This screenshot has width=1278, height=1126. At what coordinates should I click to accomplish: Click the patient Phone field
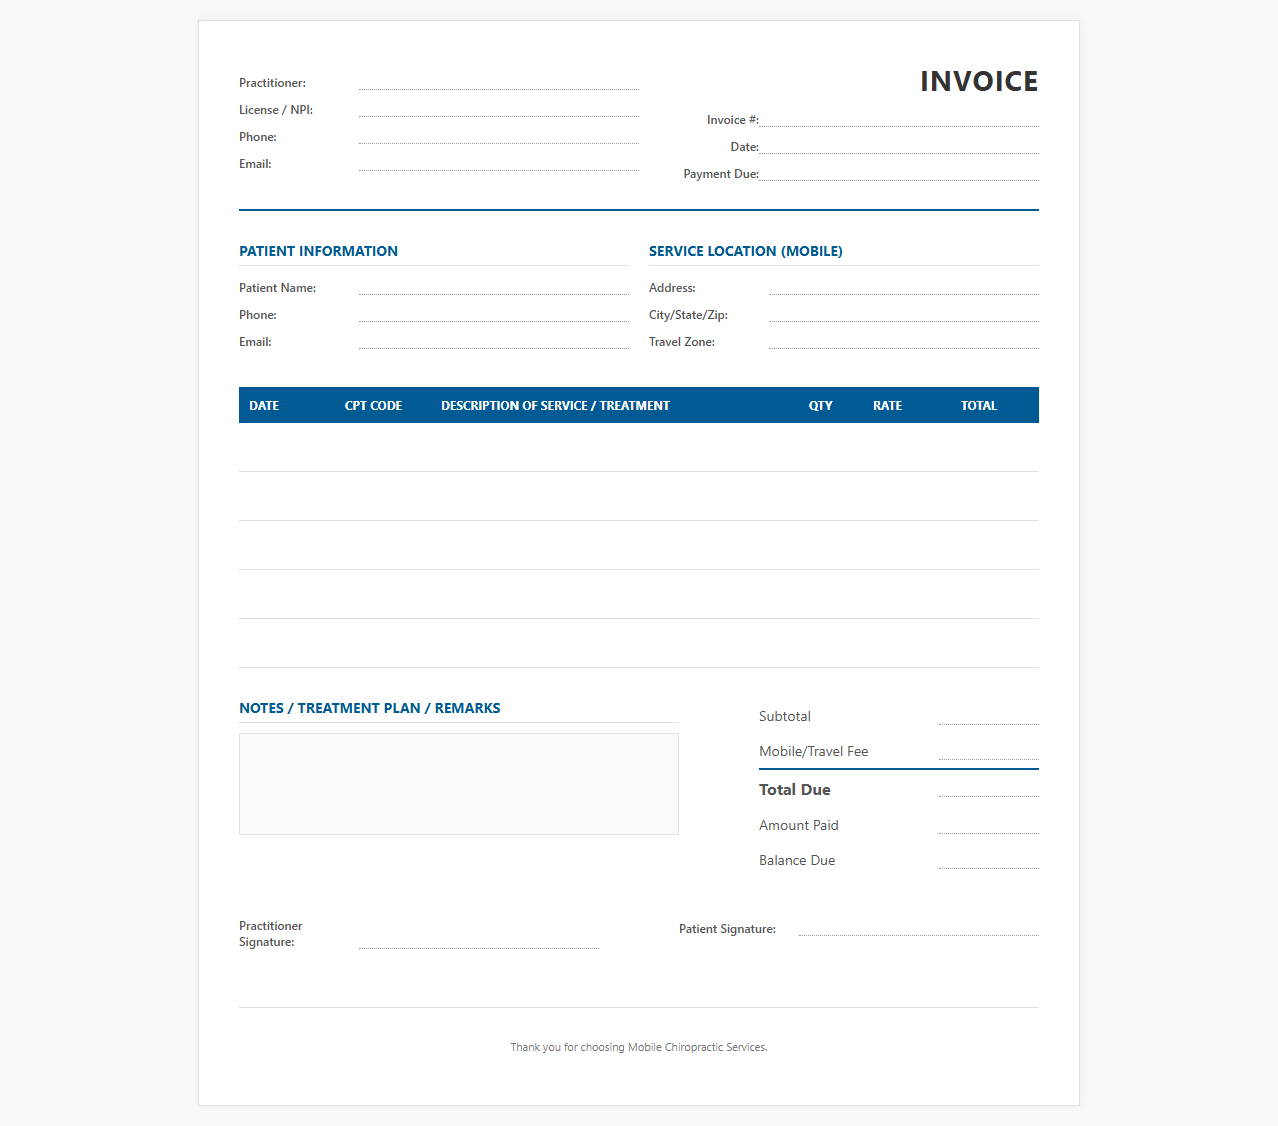coord(494,314)
